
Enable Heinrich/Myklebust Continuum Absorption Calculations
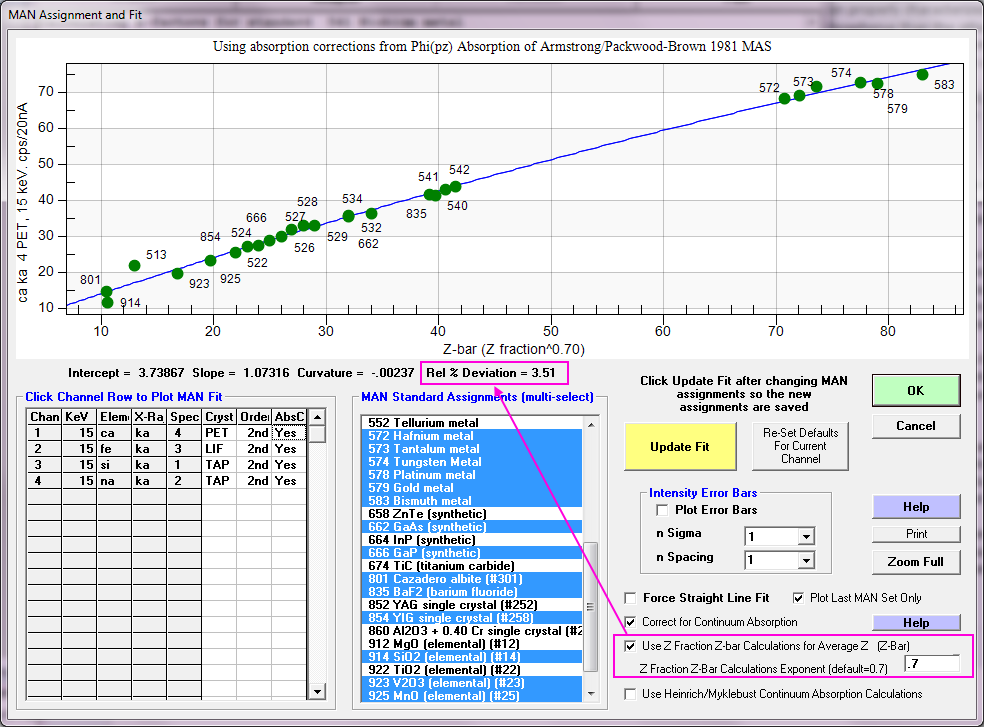pos(630,694)
